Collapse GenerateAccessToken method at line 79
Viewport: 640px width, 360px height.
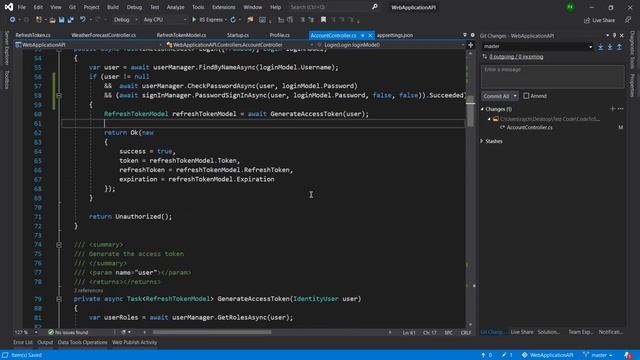coord(59,299)
